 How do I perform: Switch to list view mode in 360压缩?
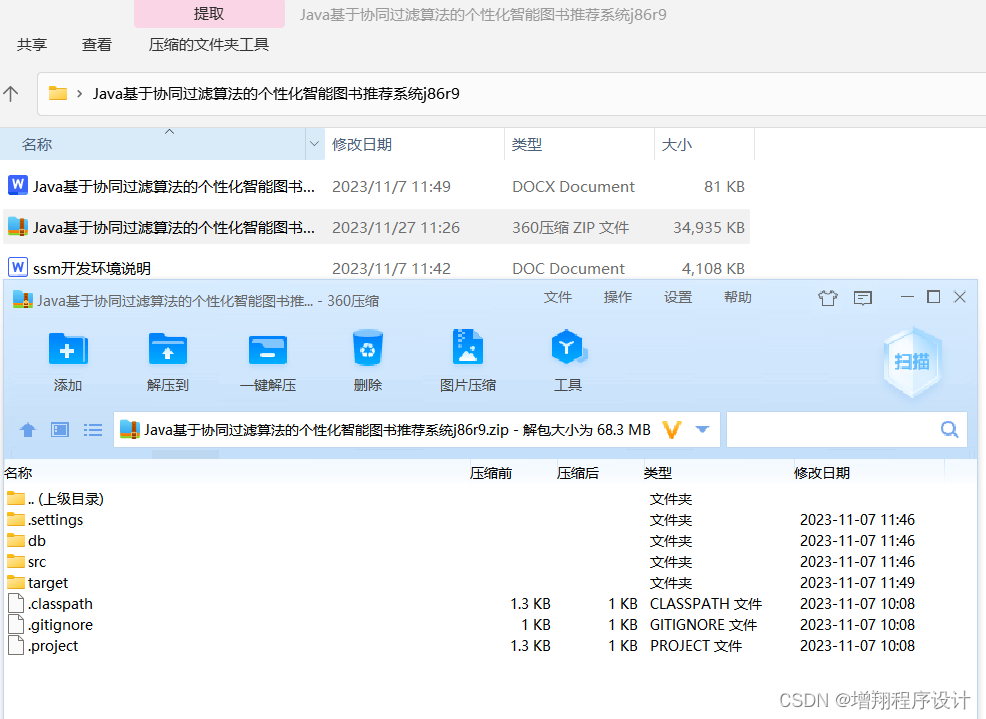coord(93,430)
